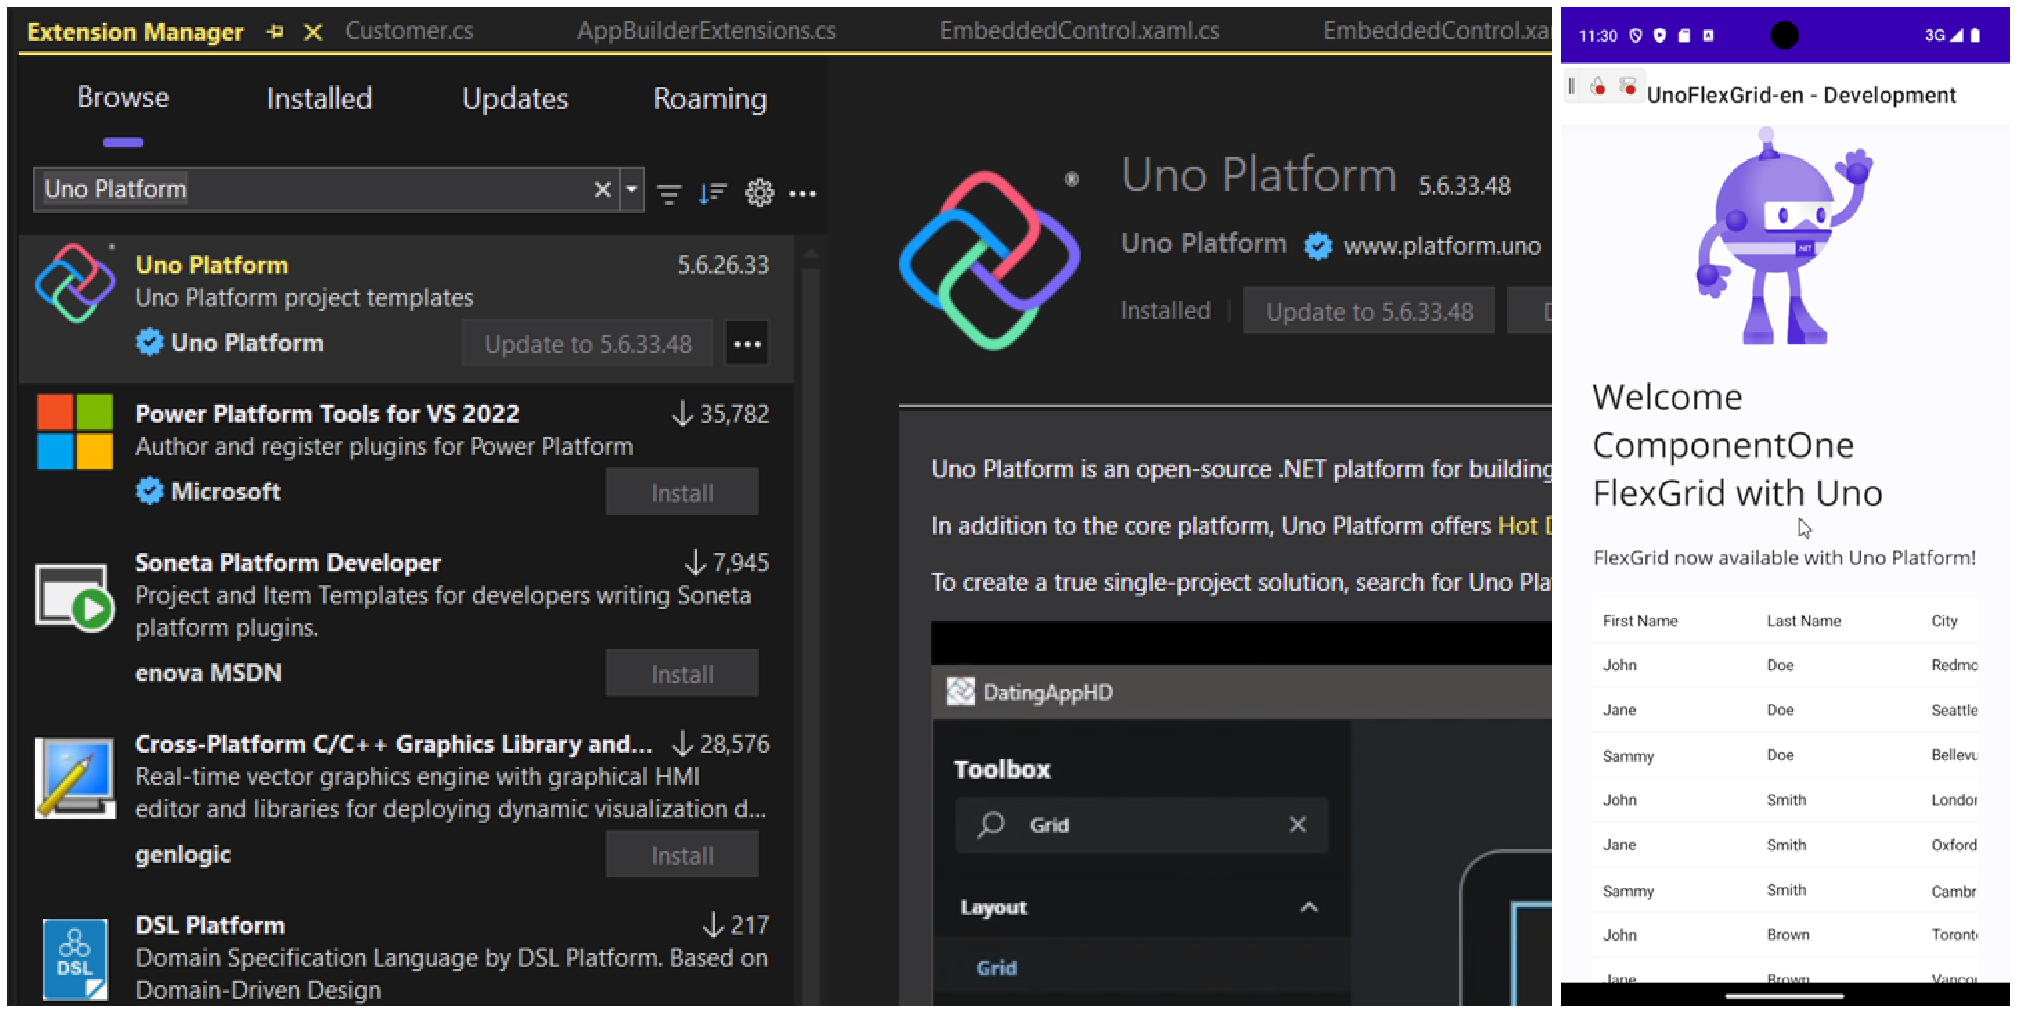The width and height of the screenshot is (2018, 1012).
Task: Install Soneta Platform Developer
Action: point(682,674)
